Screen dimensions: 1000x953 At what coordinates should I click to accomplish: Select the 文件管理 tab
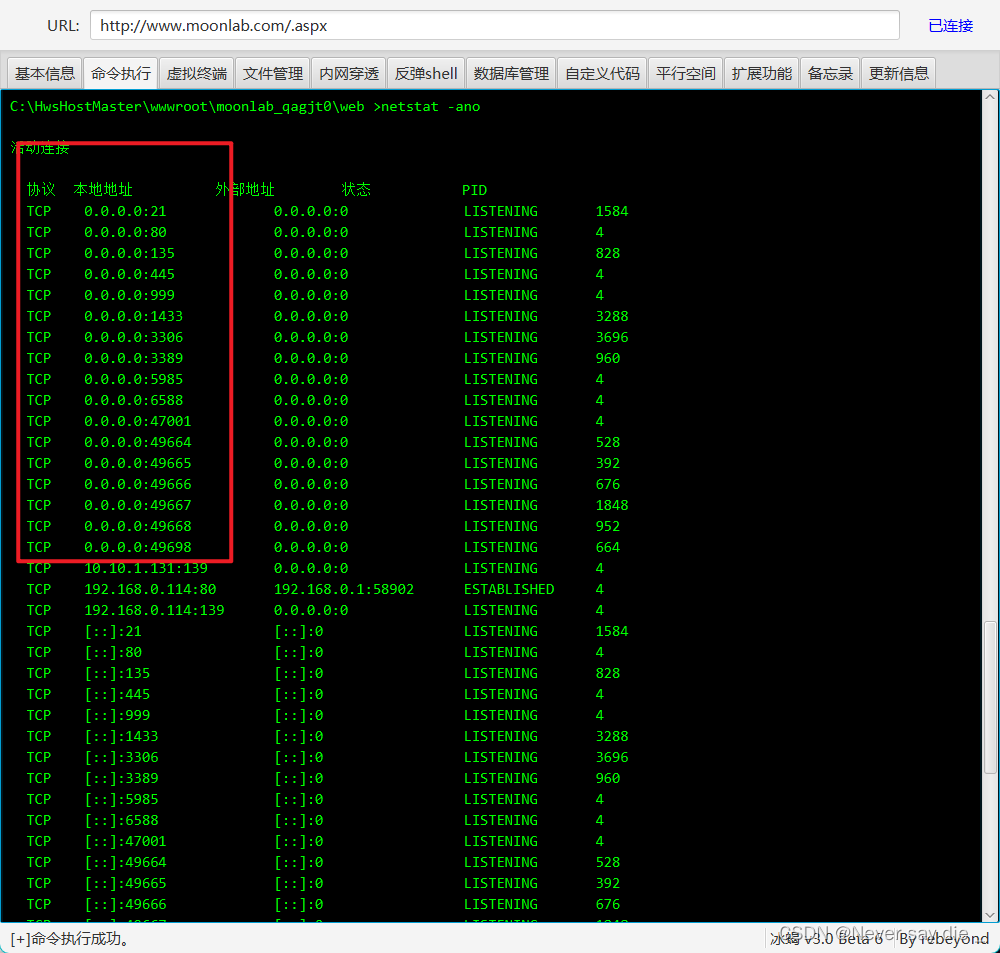click(272, 73)
